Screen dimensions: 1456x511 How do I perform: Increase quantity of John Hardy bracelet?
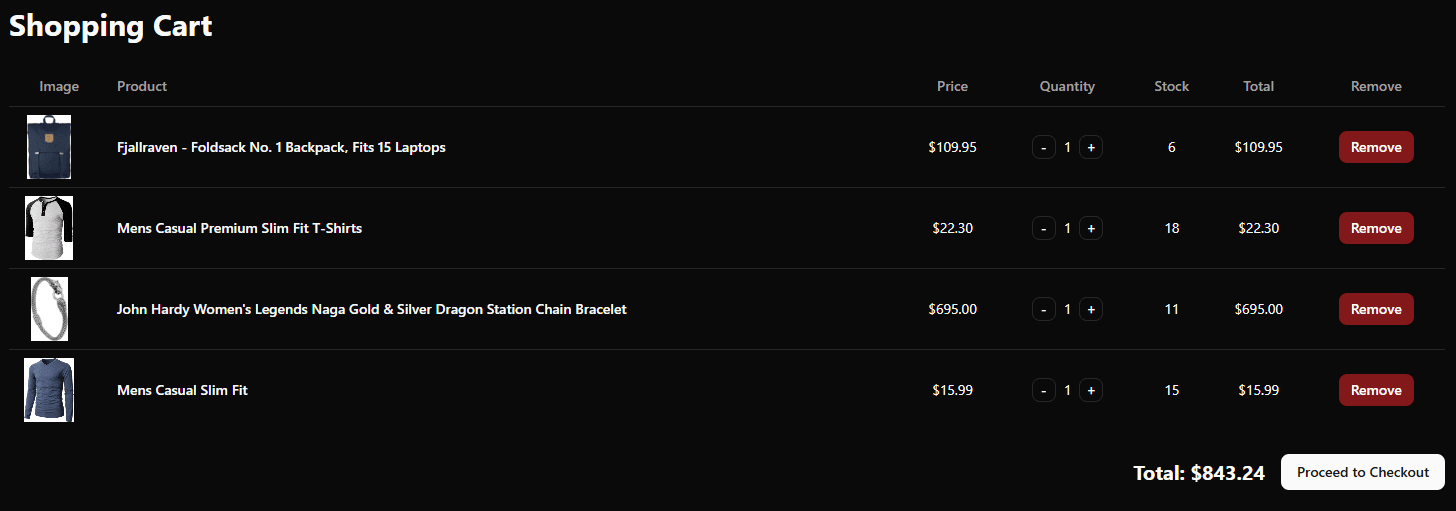point(1091,309)
